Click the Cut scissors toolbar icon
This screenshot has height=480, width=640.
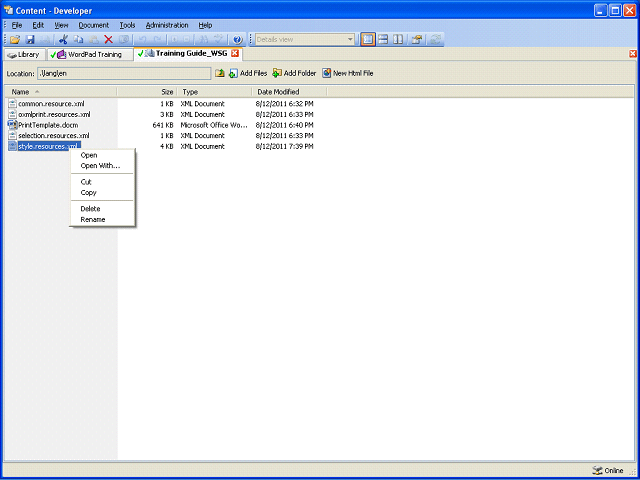pyautogui.click(x=63, y=40)
